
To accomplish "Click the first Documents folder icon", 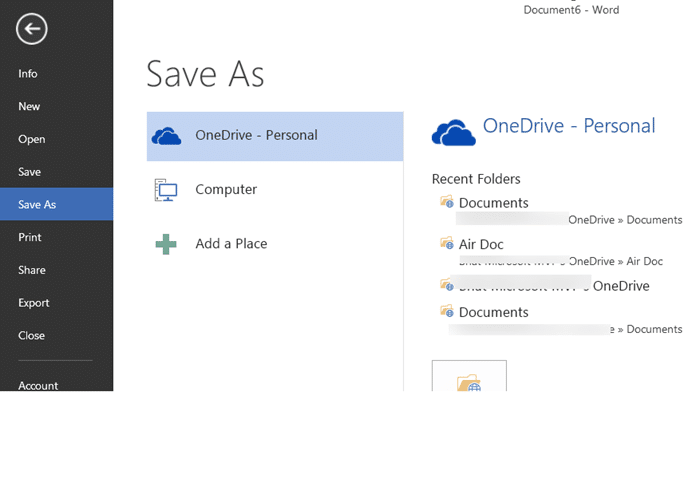I will [447, 202].
